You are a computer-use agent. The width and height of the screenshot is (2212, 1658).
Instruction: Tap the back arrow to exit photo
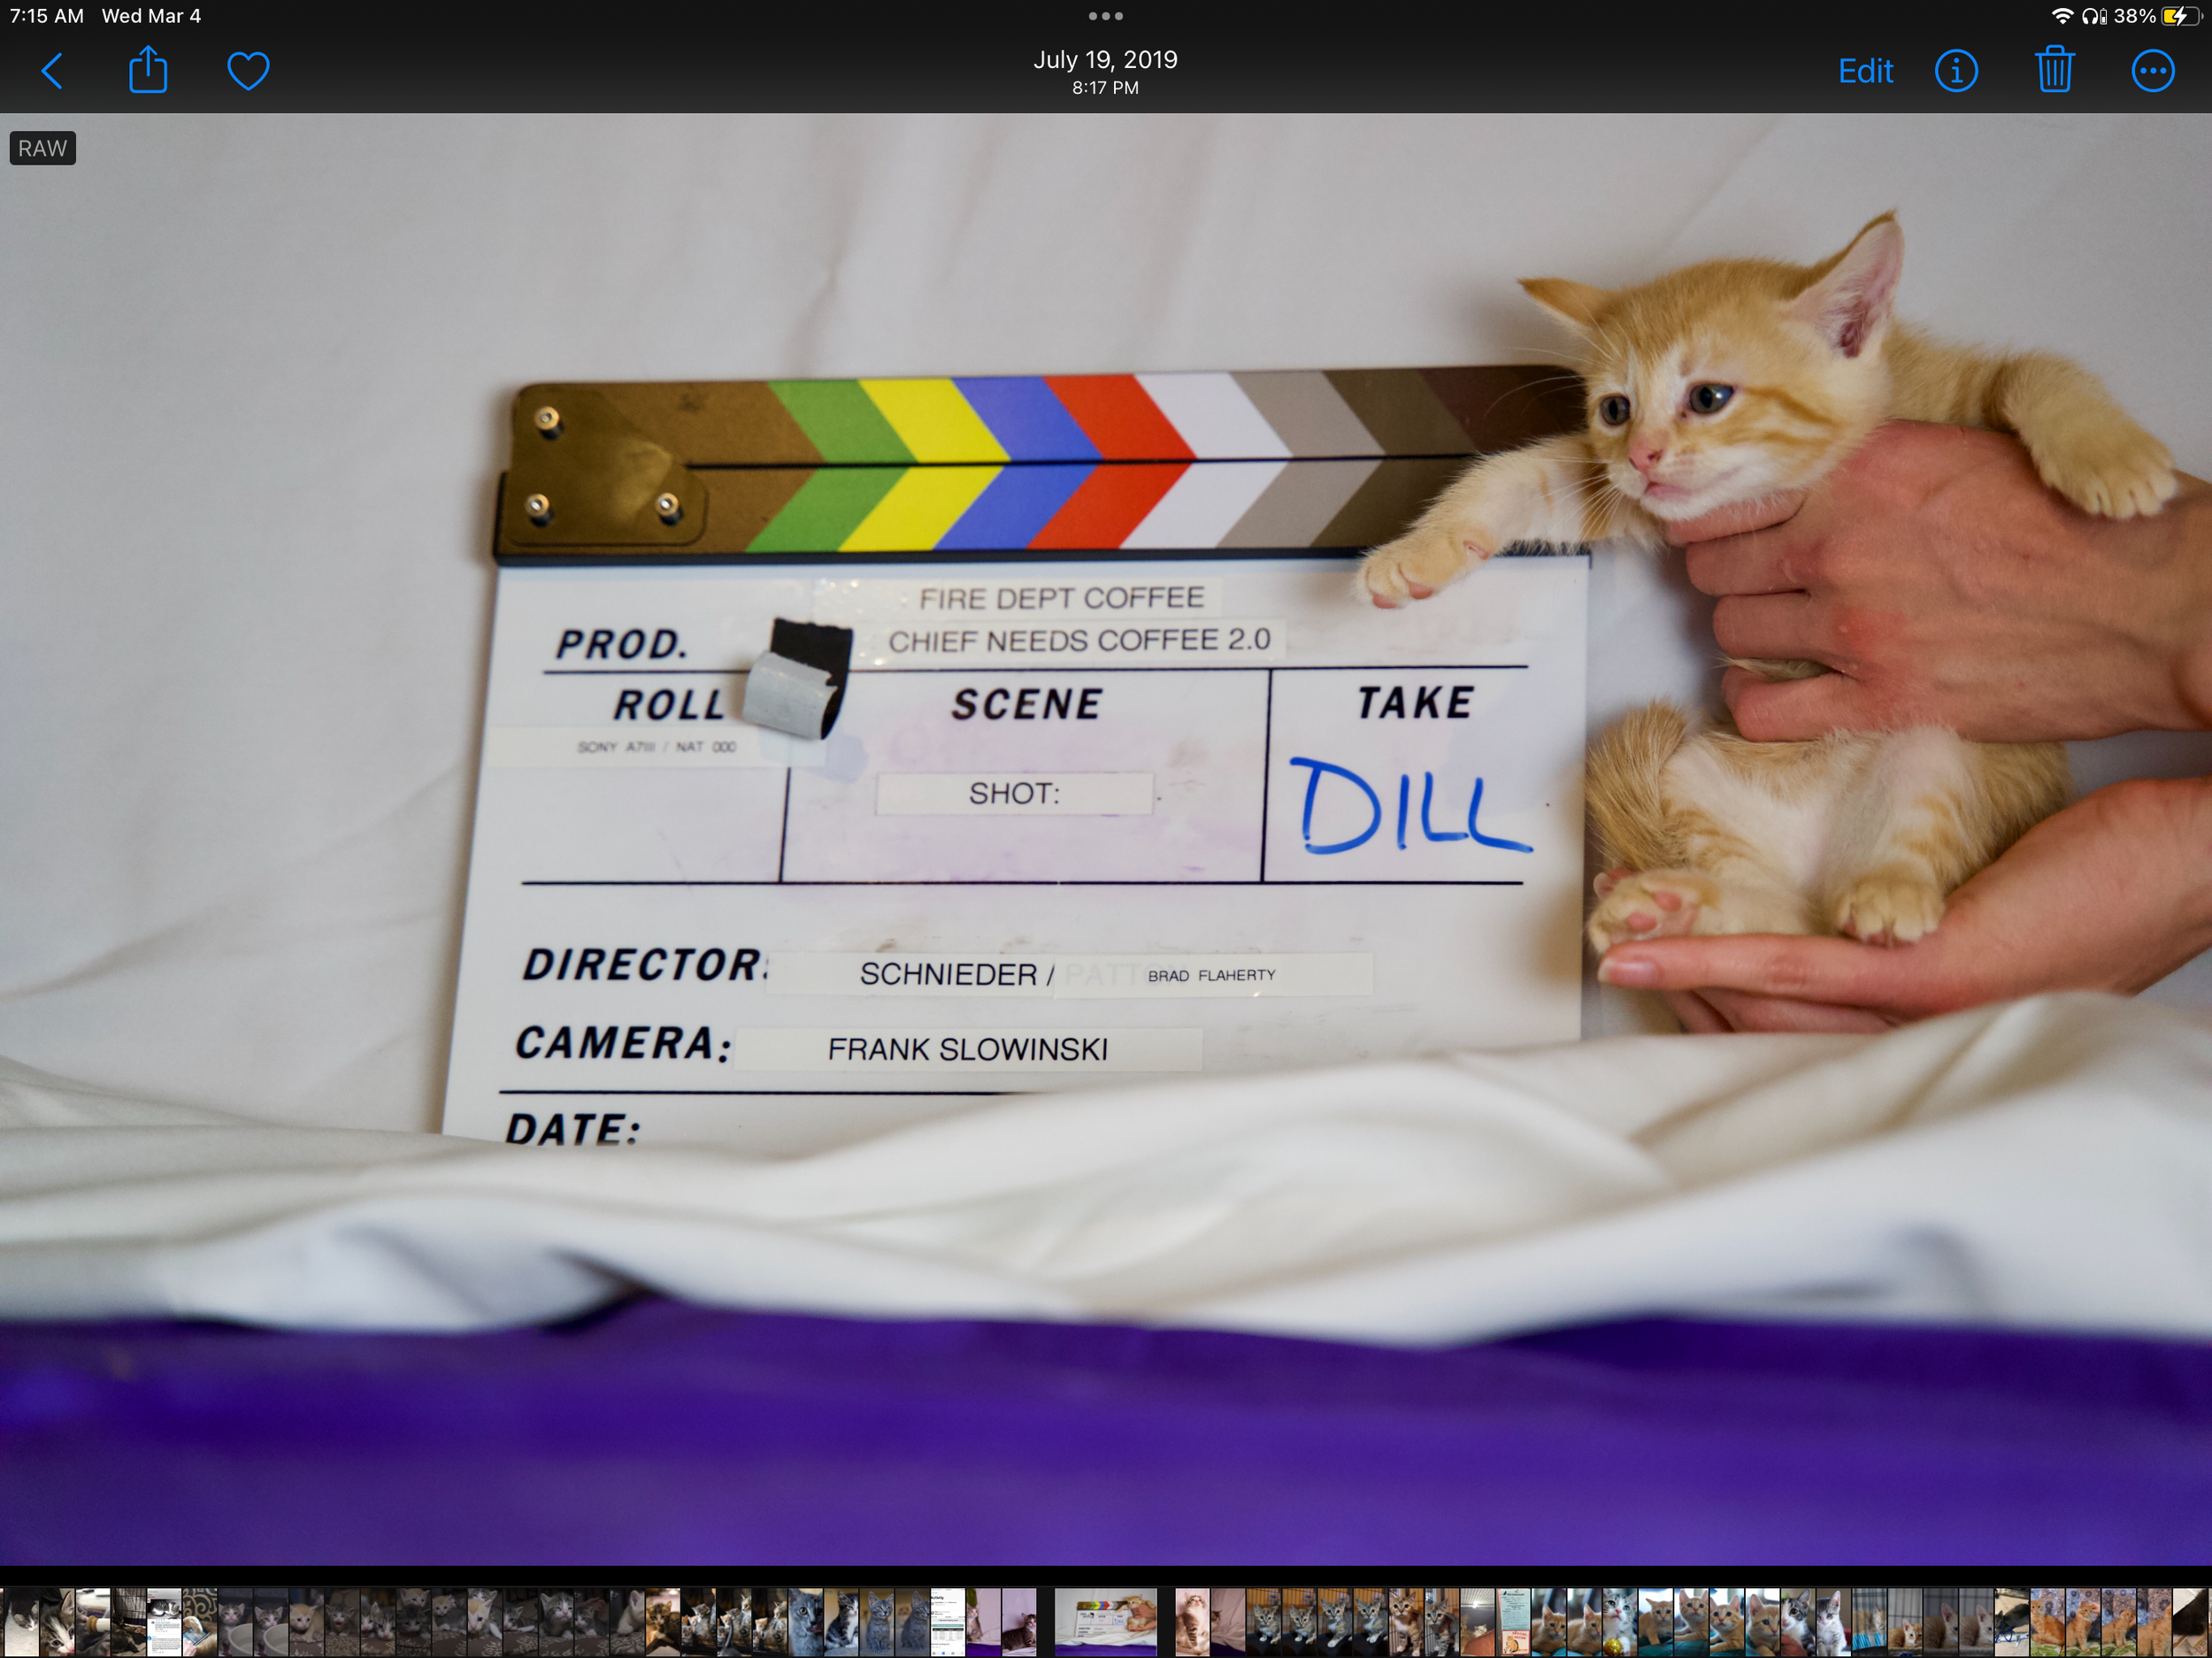coord(52,71)
